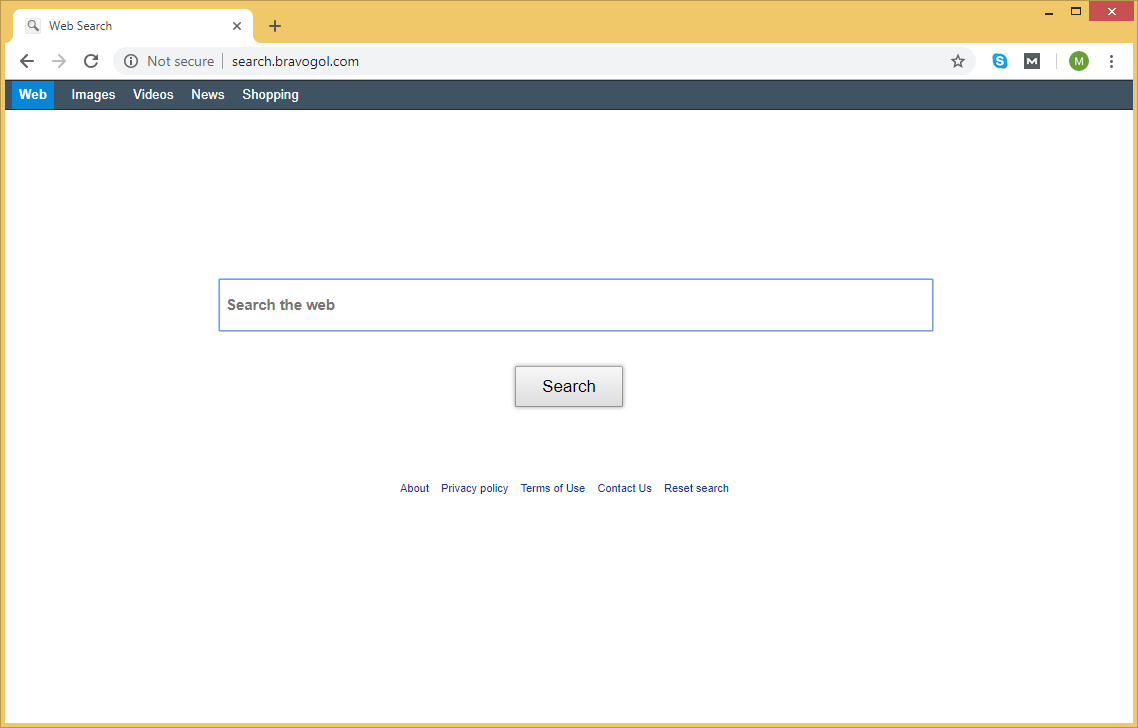1138x728 pixels.
Task: Click the browser back arrow
Action: pos(27,61)
